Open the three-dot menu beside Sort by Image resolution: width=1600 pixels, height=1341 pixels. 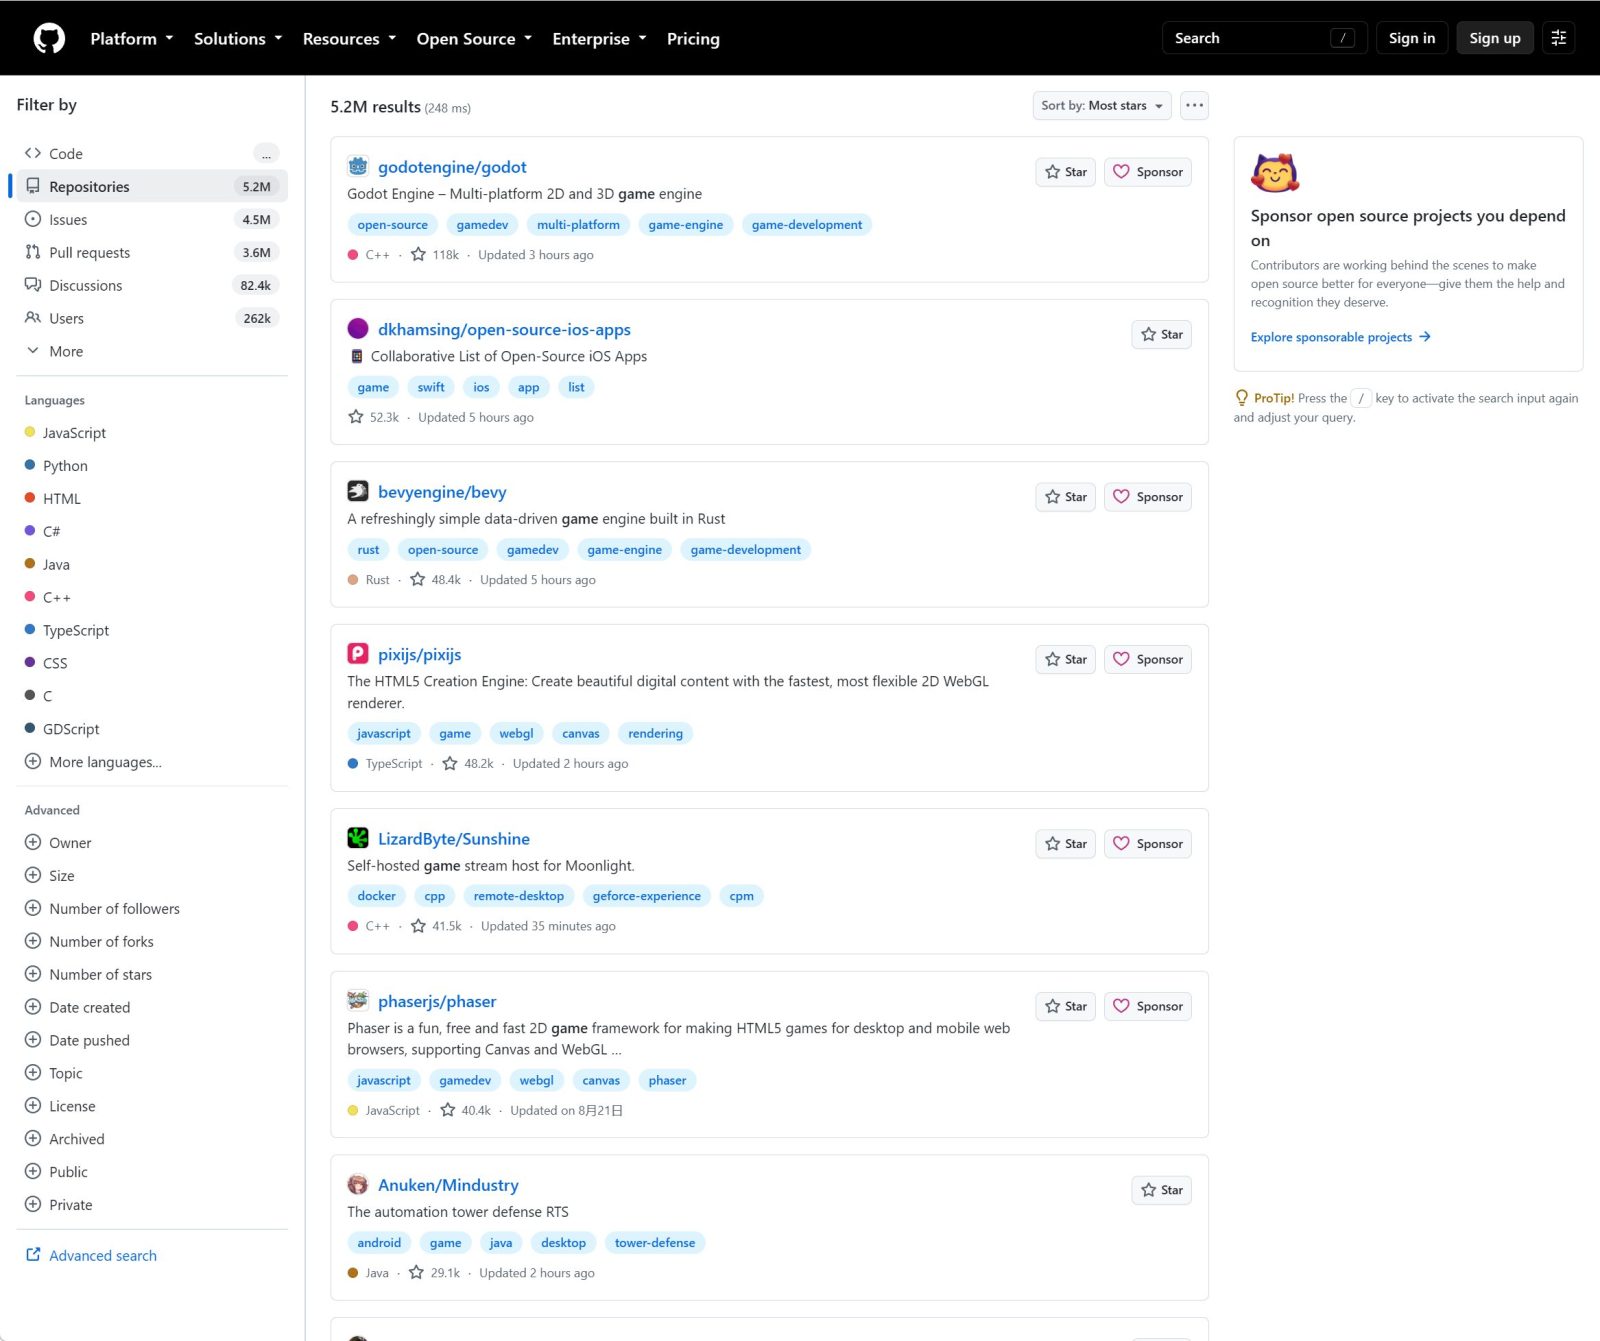(x=1194, y=106)
